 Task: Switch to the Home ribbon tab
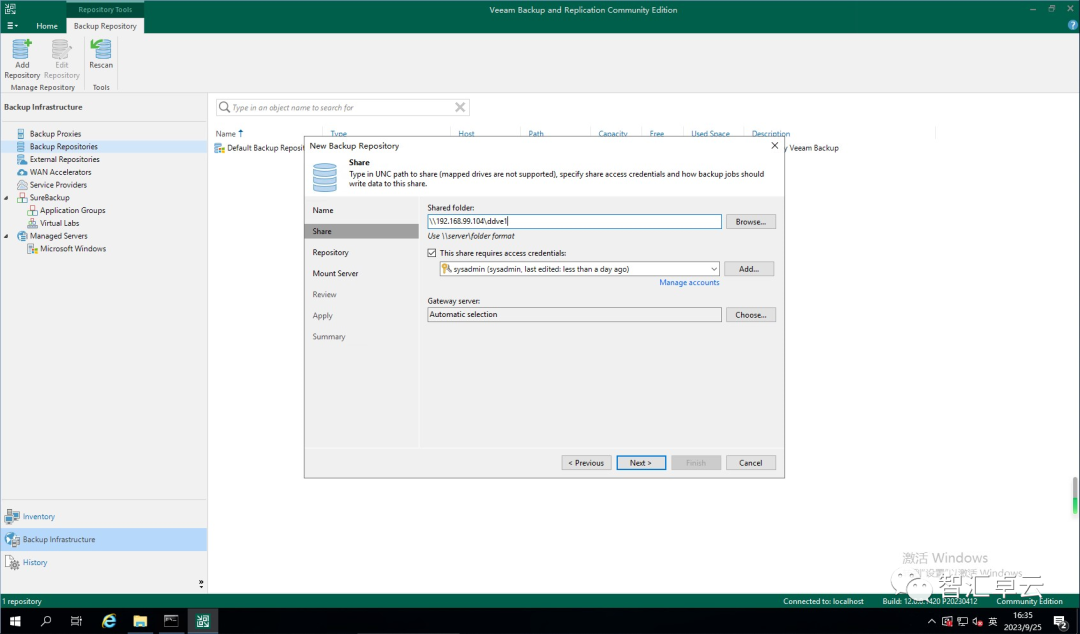pyautogui.click(x=47, y=25)
